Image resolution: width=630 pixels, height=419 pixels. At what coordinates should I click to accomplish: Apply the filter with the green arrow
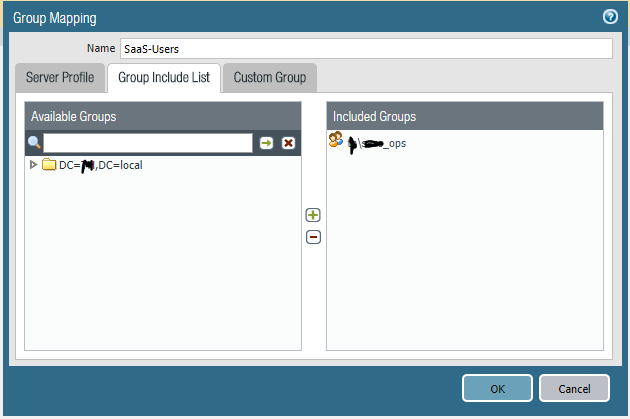click(x=267, y=143)
